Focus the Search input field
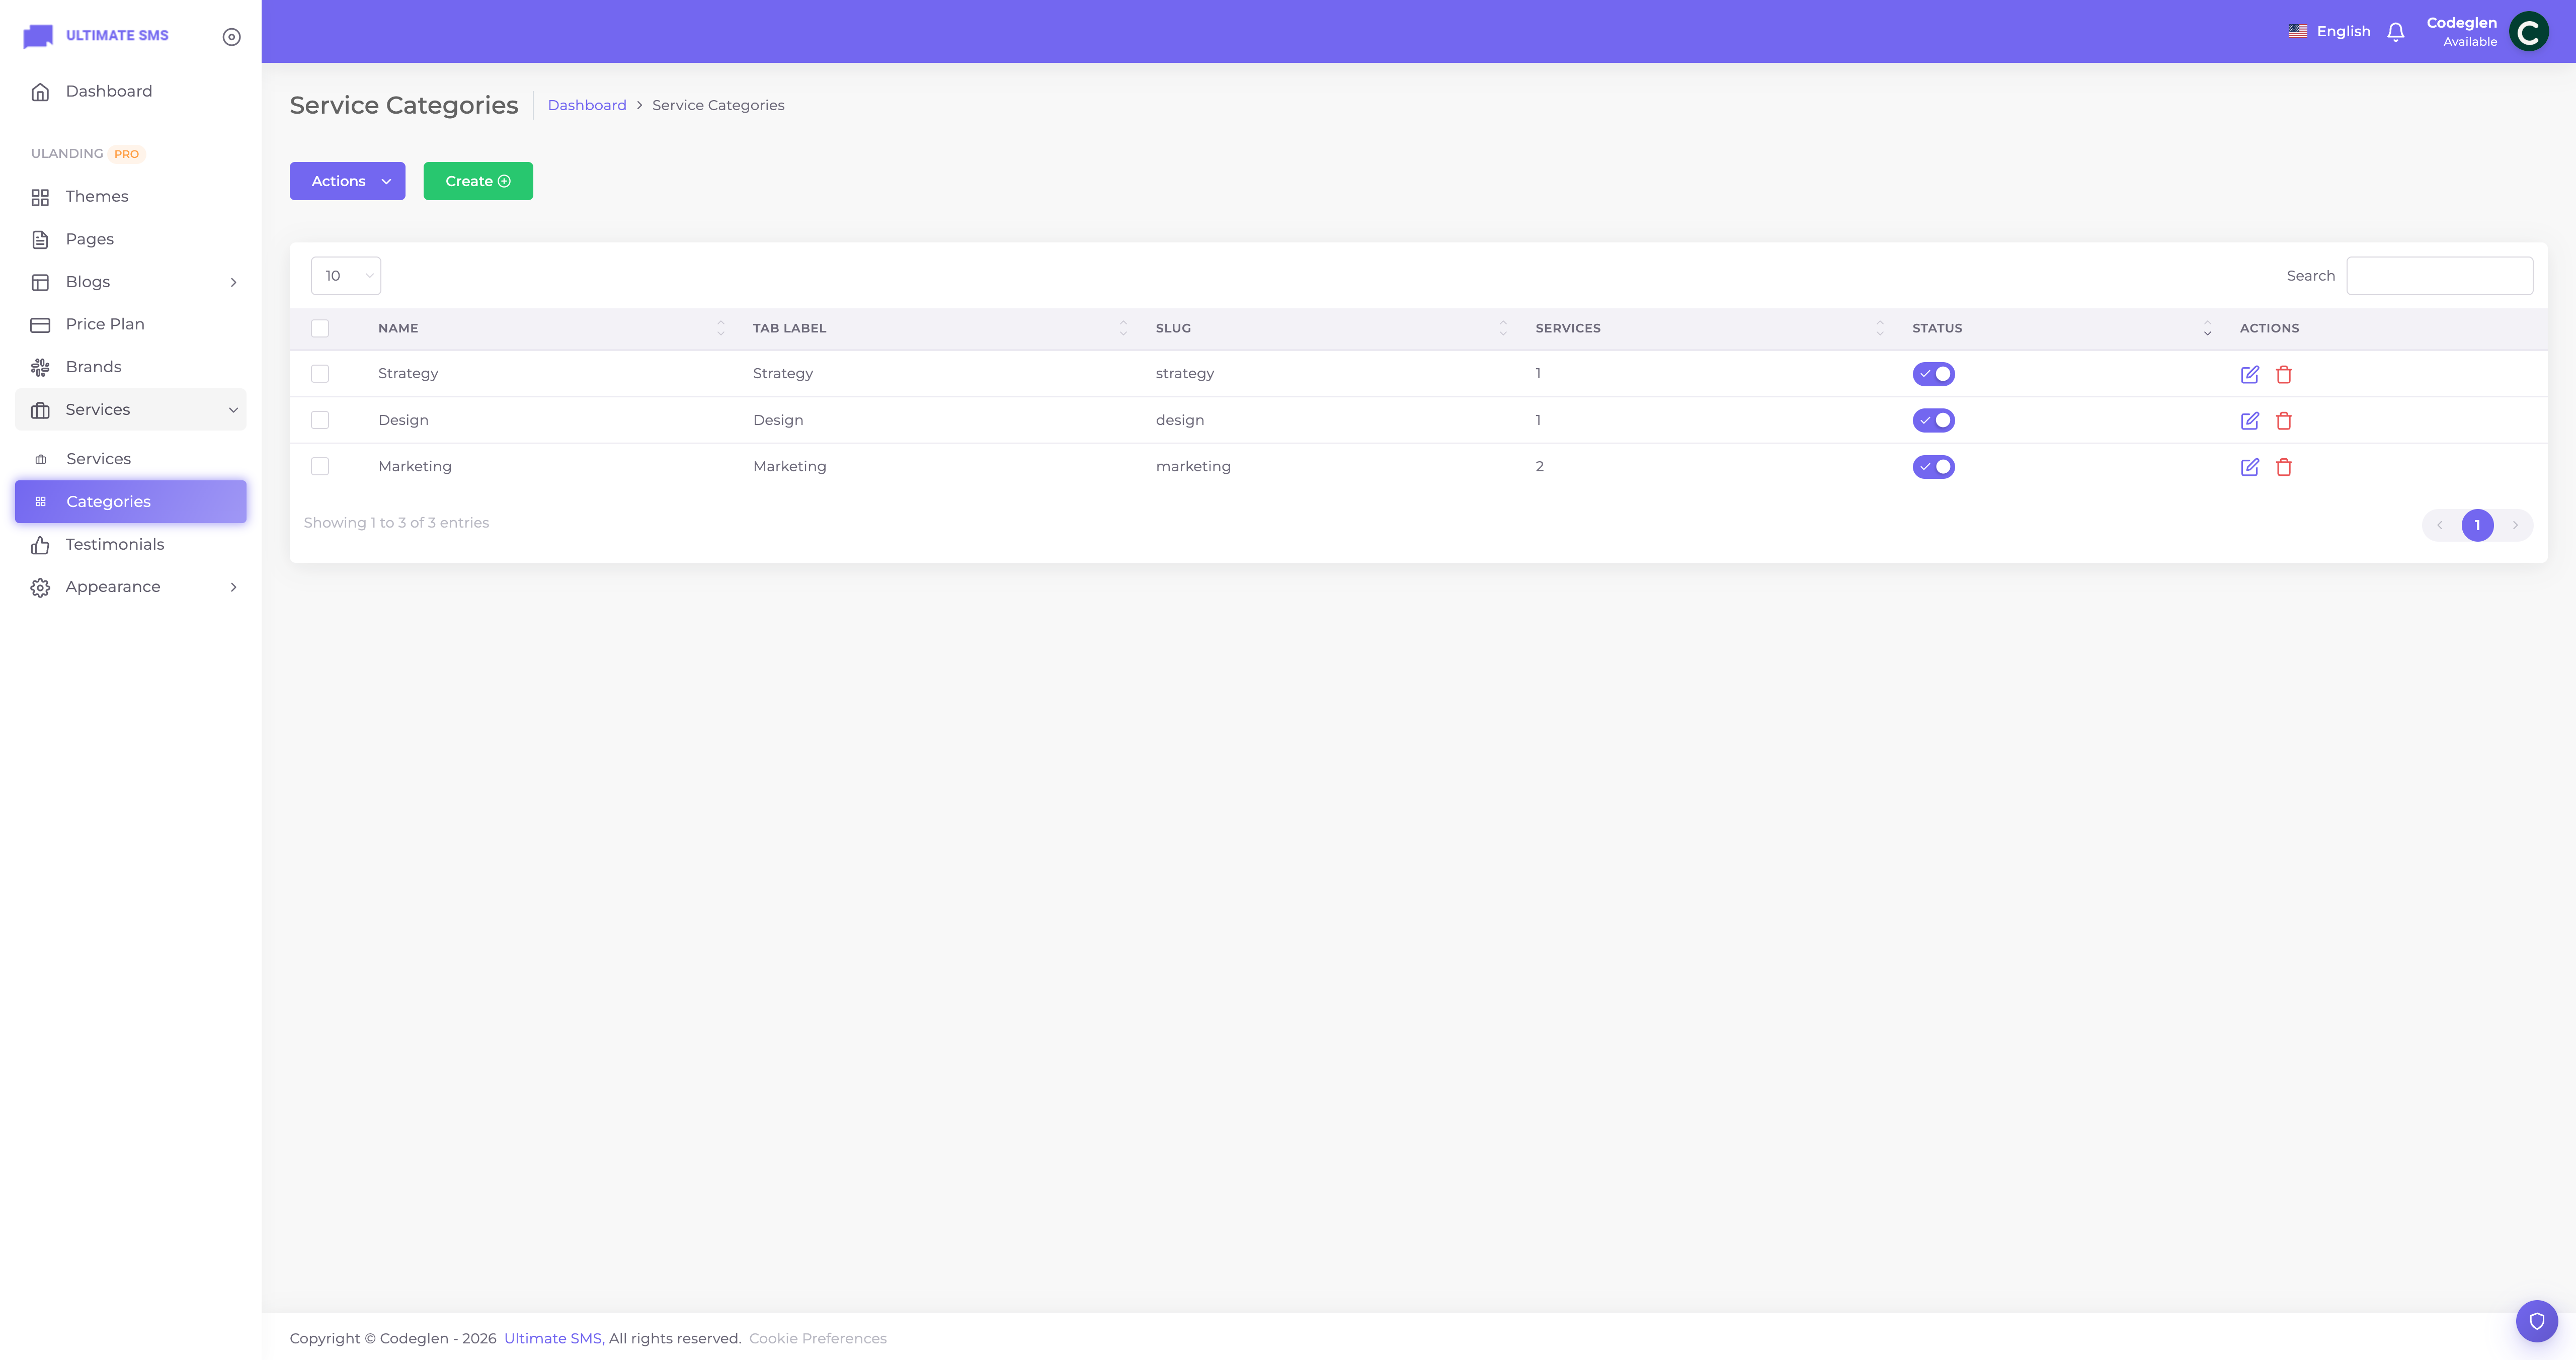 coord(2440,276)
